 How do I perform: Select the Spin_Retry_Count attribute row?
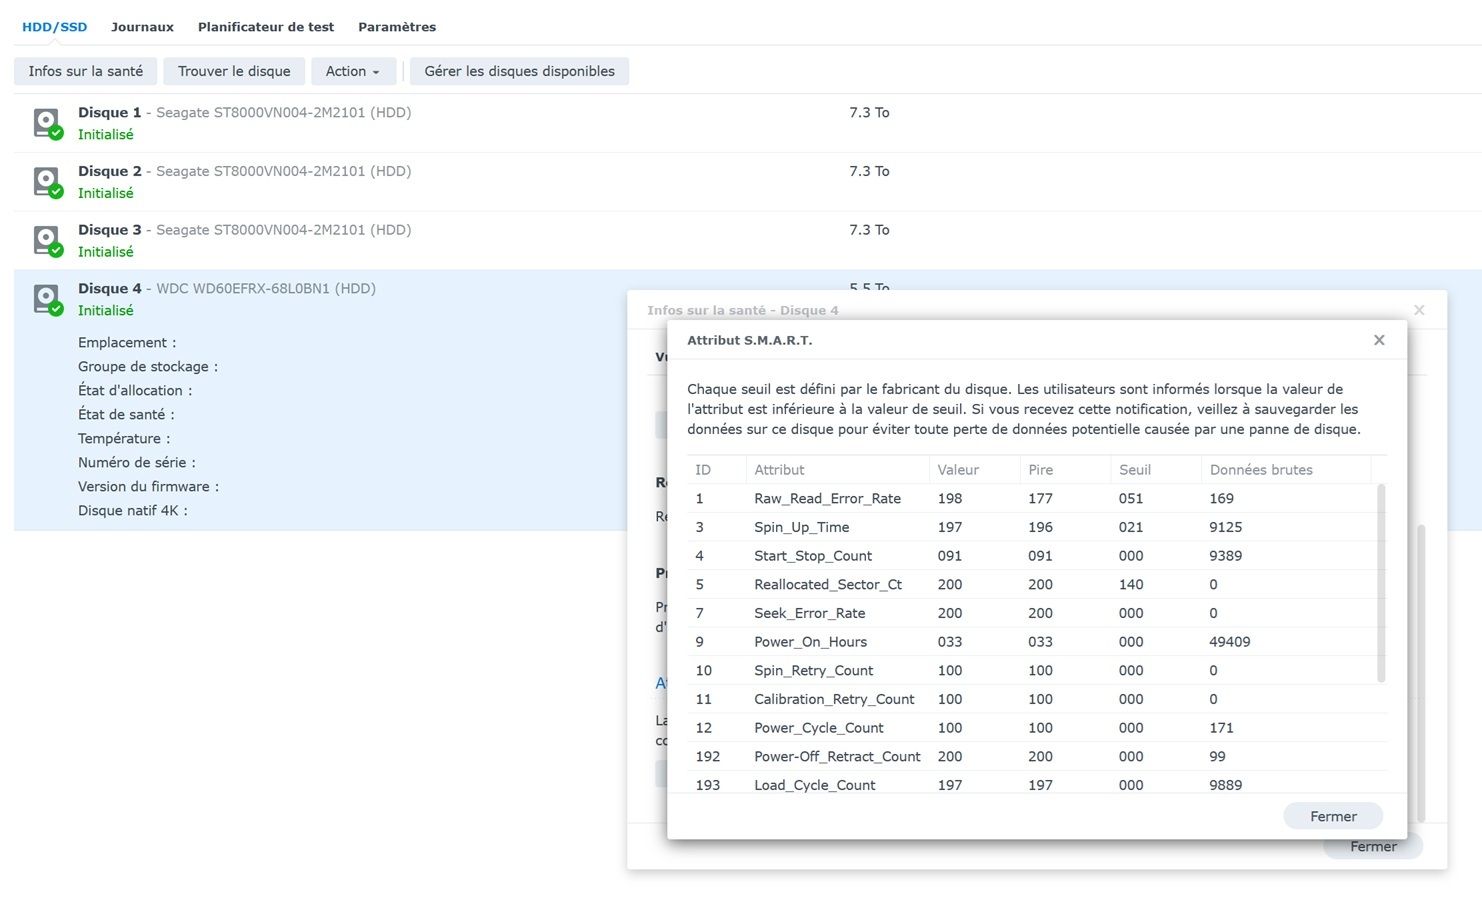[1031, 670]
